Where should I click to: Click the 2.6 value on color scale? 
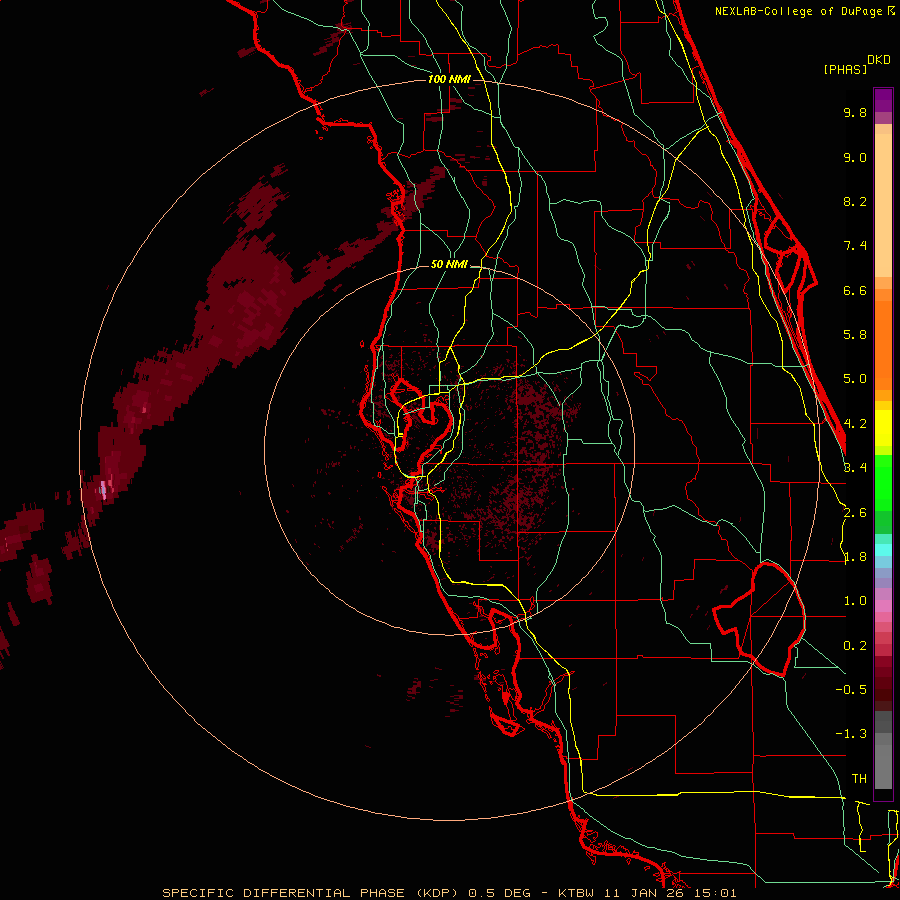(x=855, y=513)
